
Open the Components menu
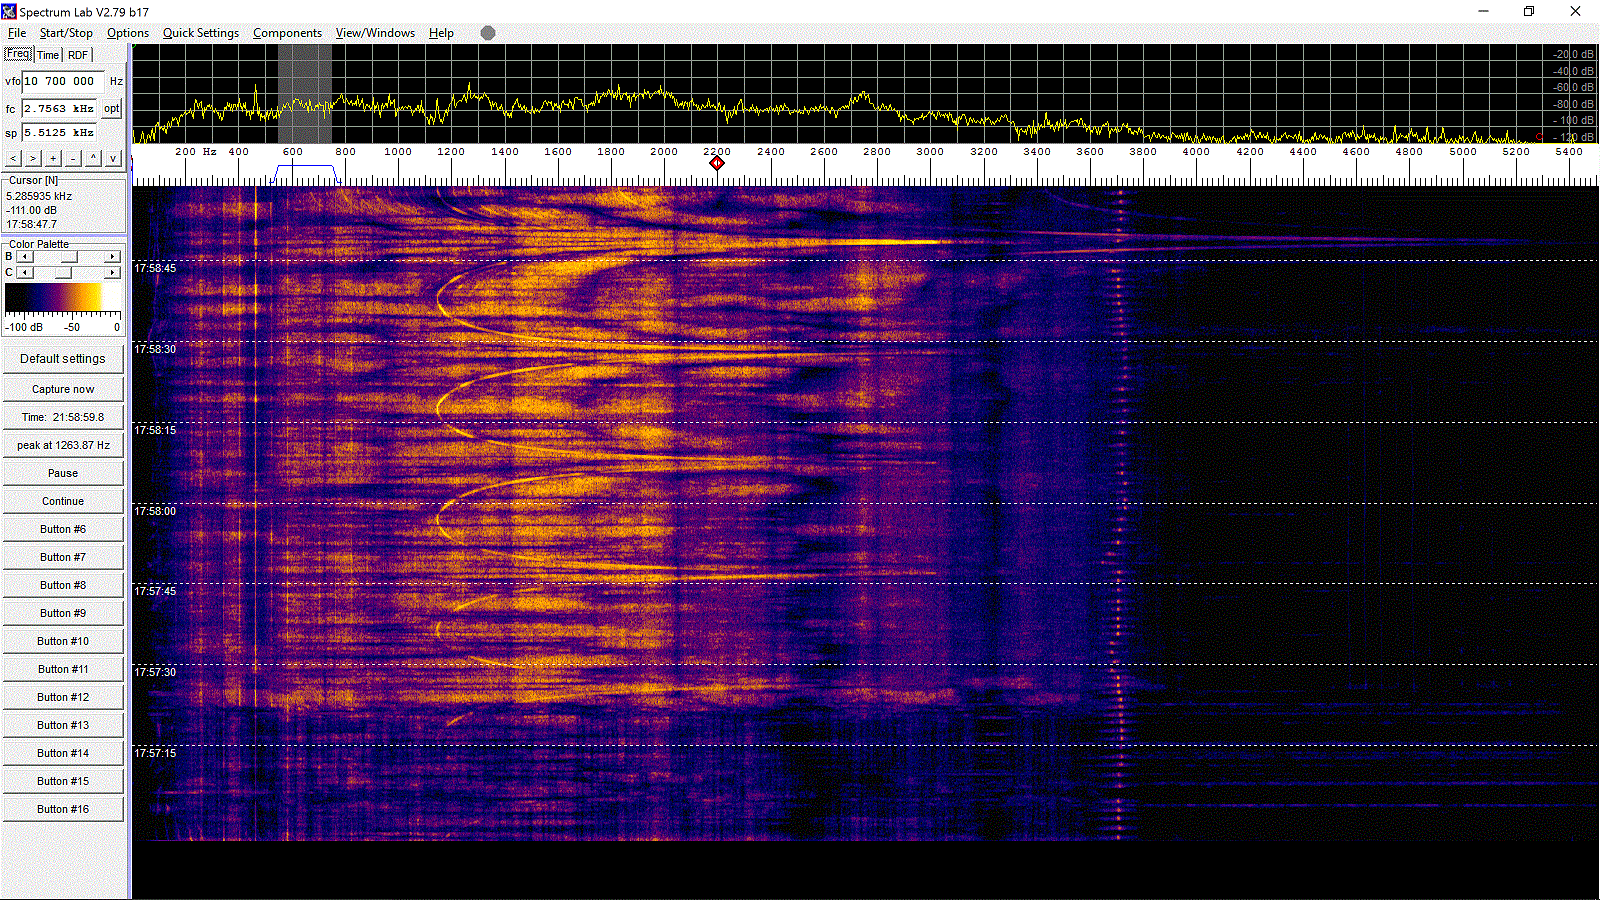[x=287, y=33]
